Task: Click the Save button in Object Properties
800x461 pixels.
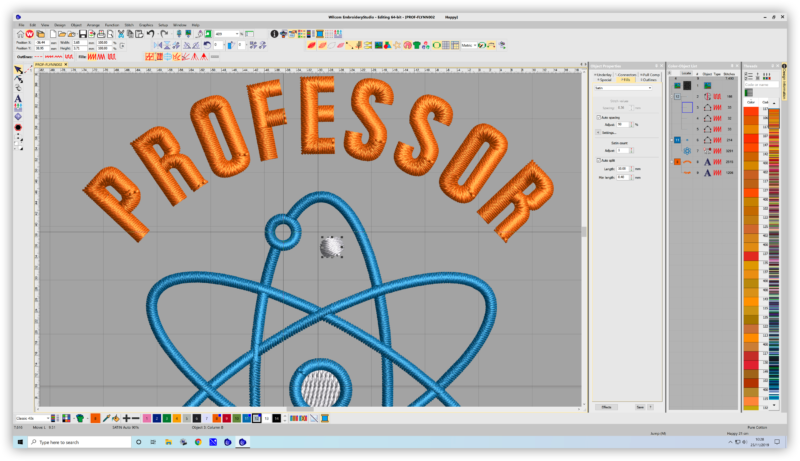Action: pyautogui.click(x=639, y=407)
